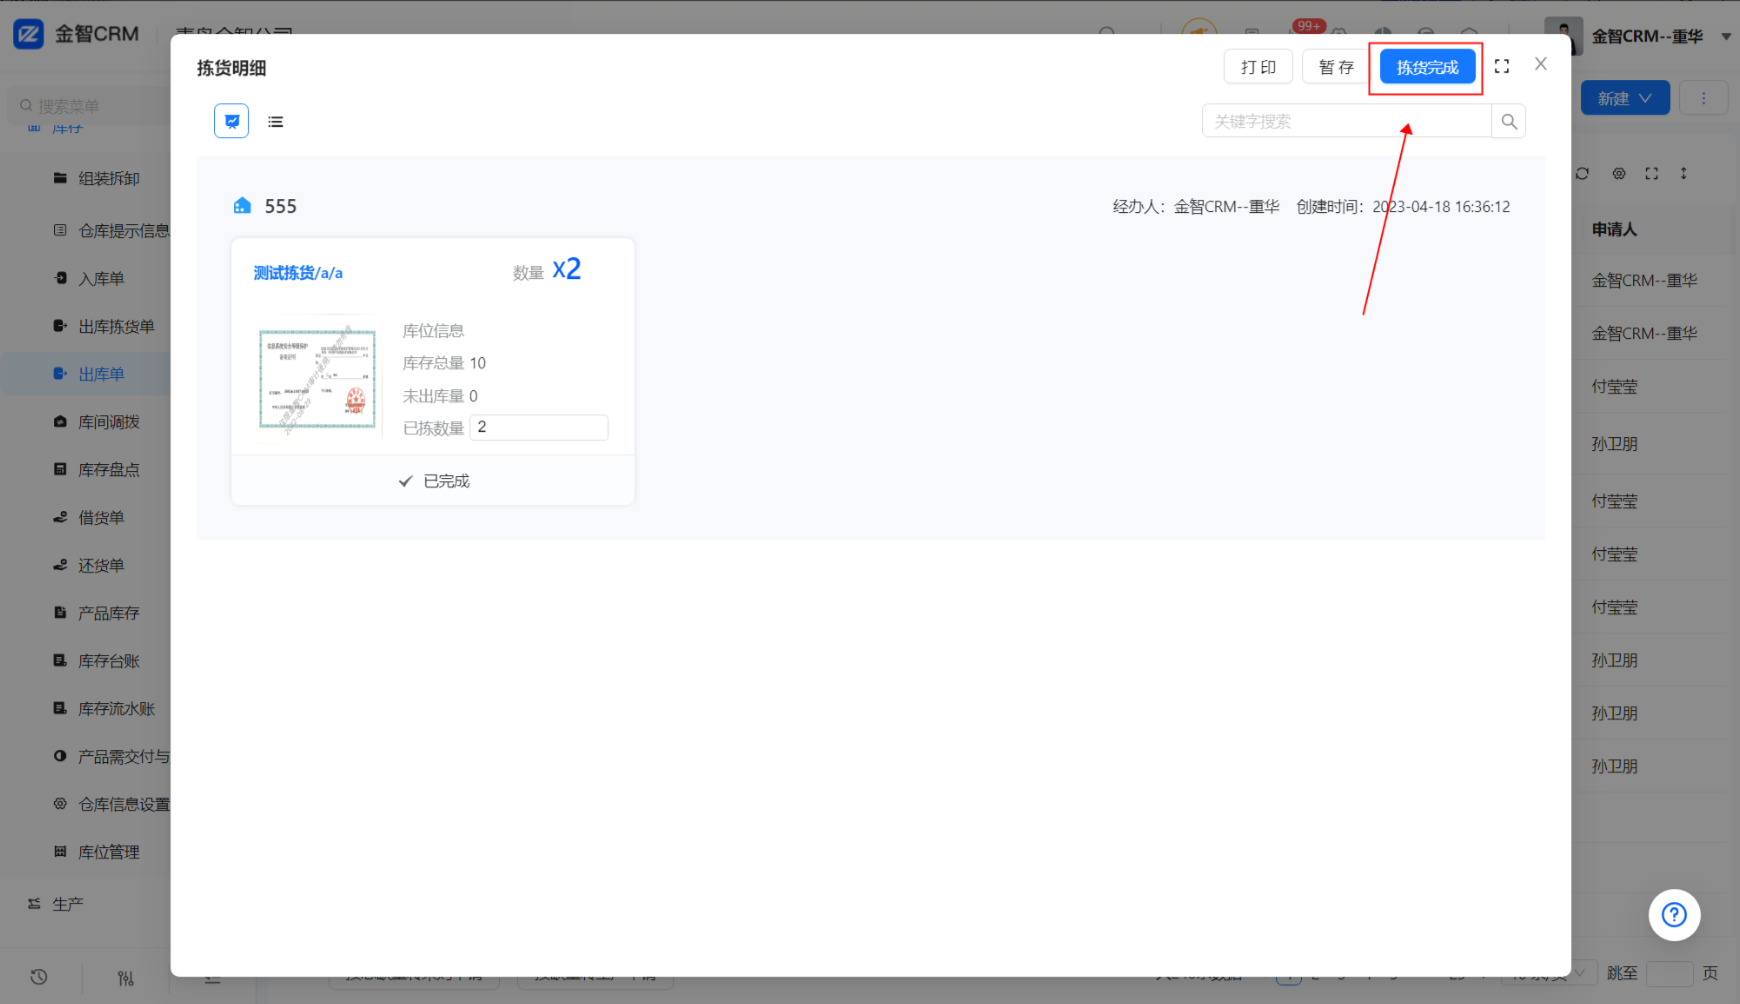Focus the 搜索菜单 sidebar search box

(x=90, y=106)
